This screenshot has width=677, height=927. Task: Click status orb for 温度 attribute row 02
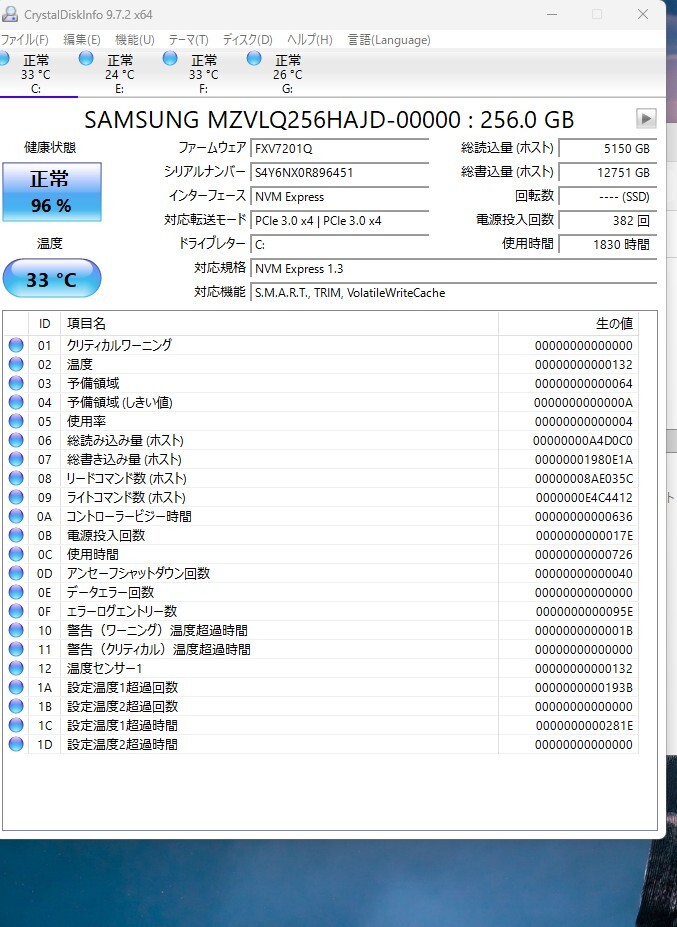click(16, 364)
